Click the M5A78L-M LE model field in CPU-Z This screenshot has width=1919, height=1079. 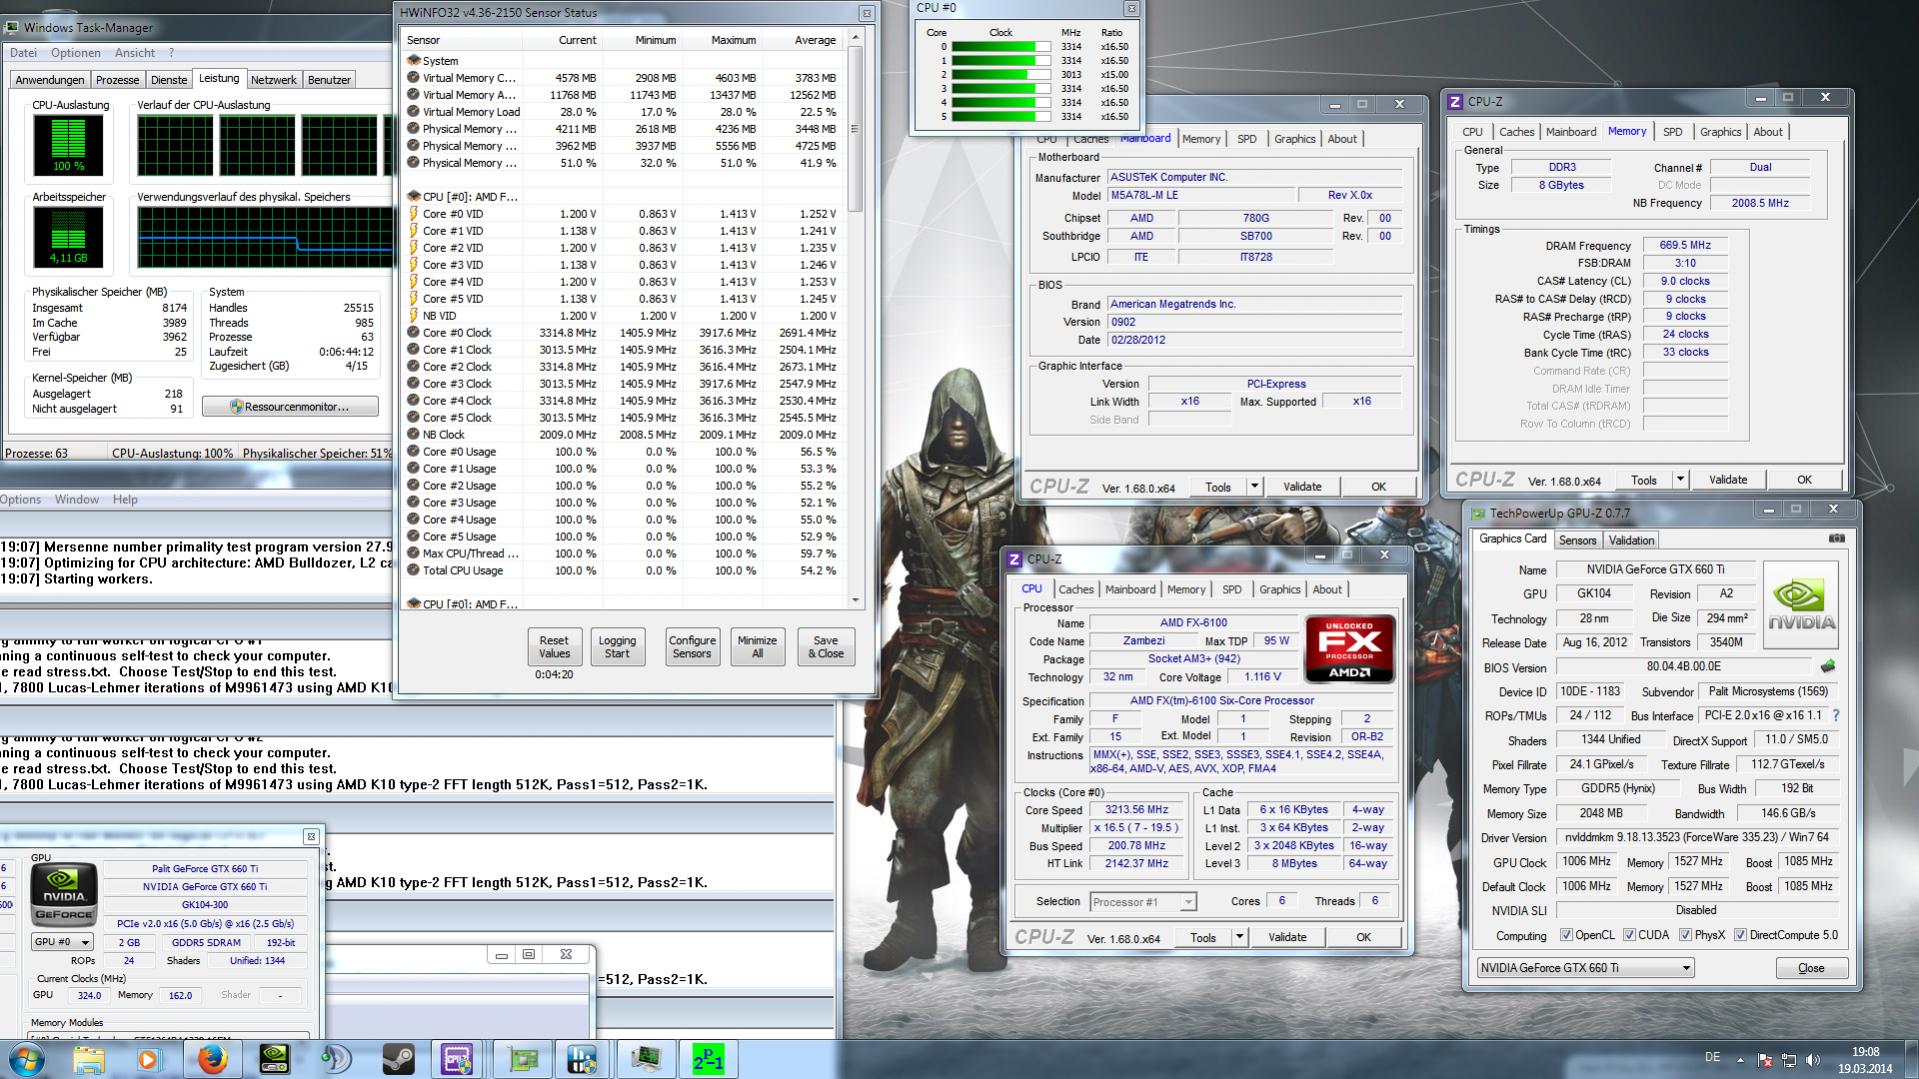(1201, 195)
